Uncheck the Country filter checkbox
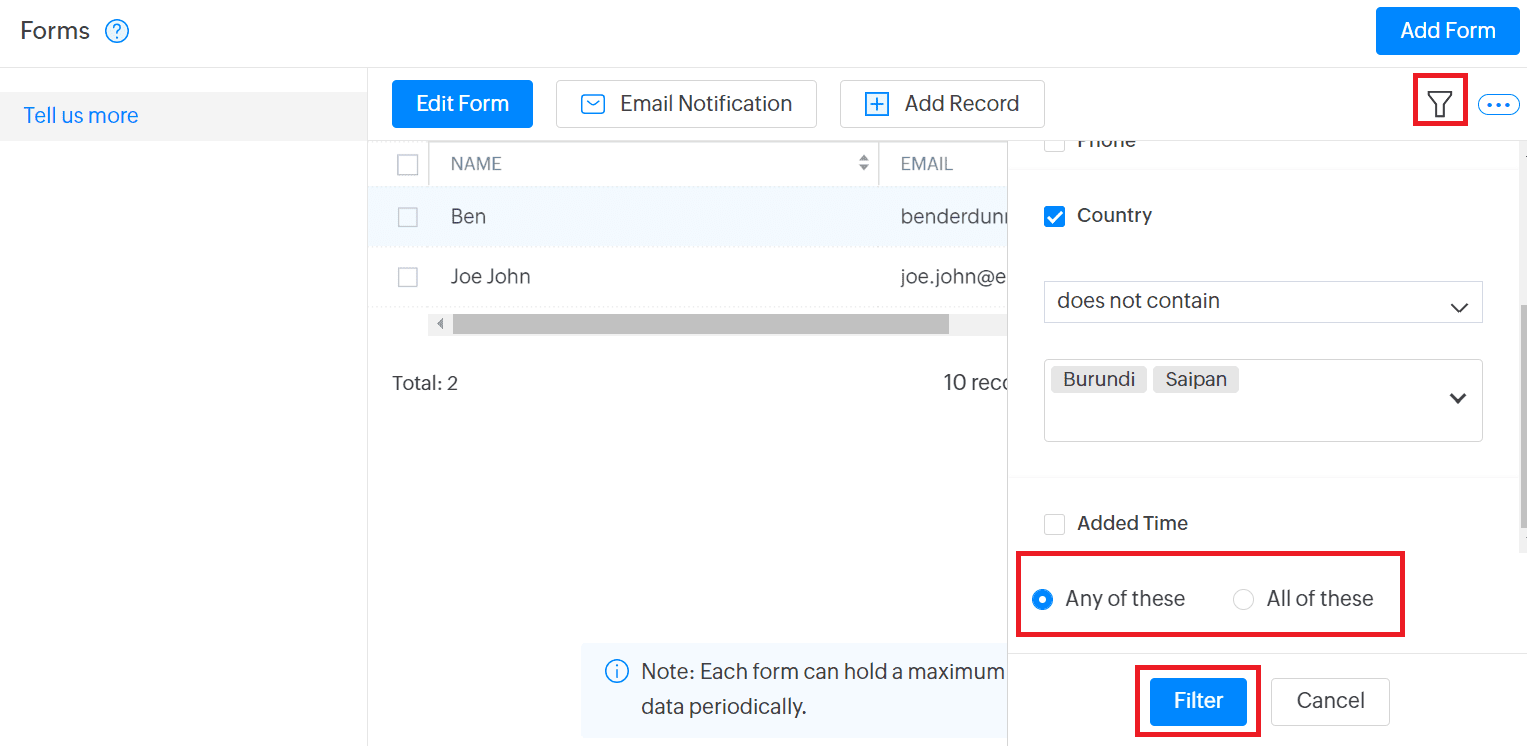 point(1054,216)
